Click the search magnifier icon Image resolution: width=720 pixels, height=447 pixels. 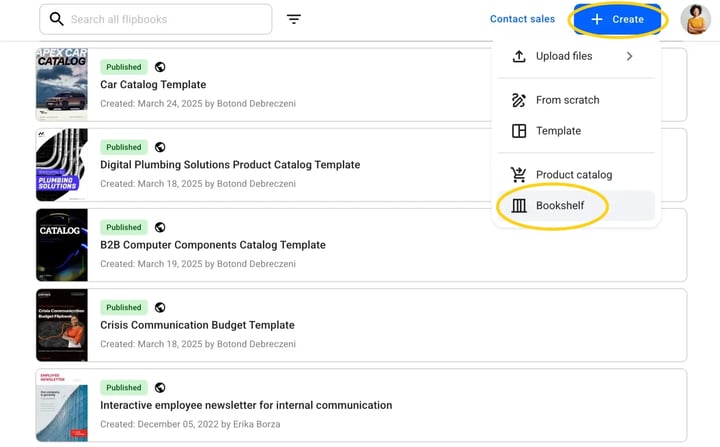tap(56, 19)
